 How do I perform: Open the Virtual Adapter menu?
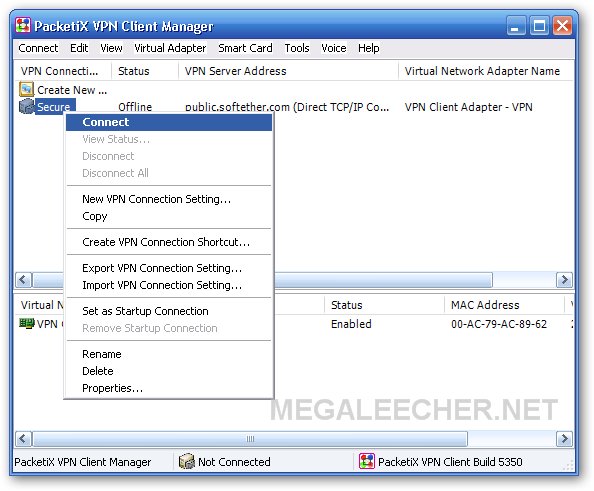tap(170, 48)
